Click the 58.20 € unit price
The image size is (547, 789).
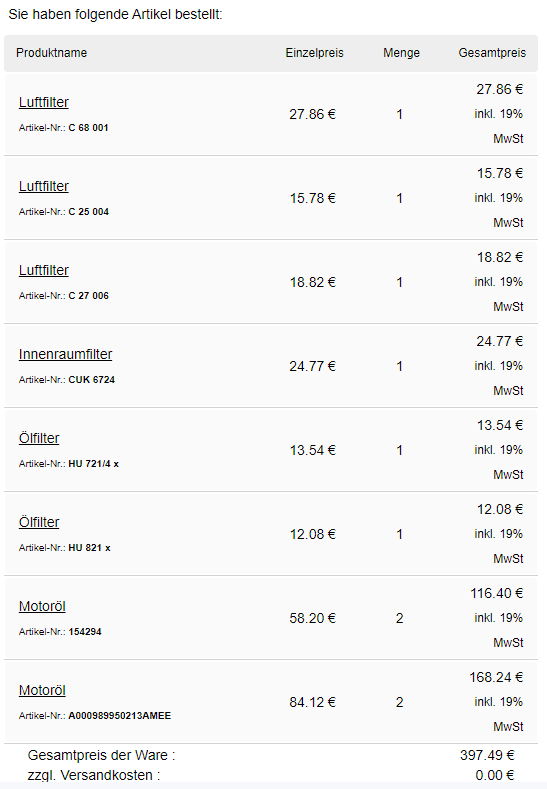pyautogui.click(x=312, y=618)
